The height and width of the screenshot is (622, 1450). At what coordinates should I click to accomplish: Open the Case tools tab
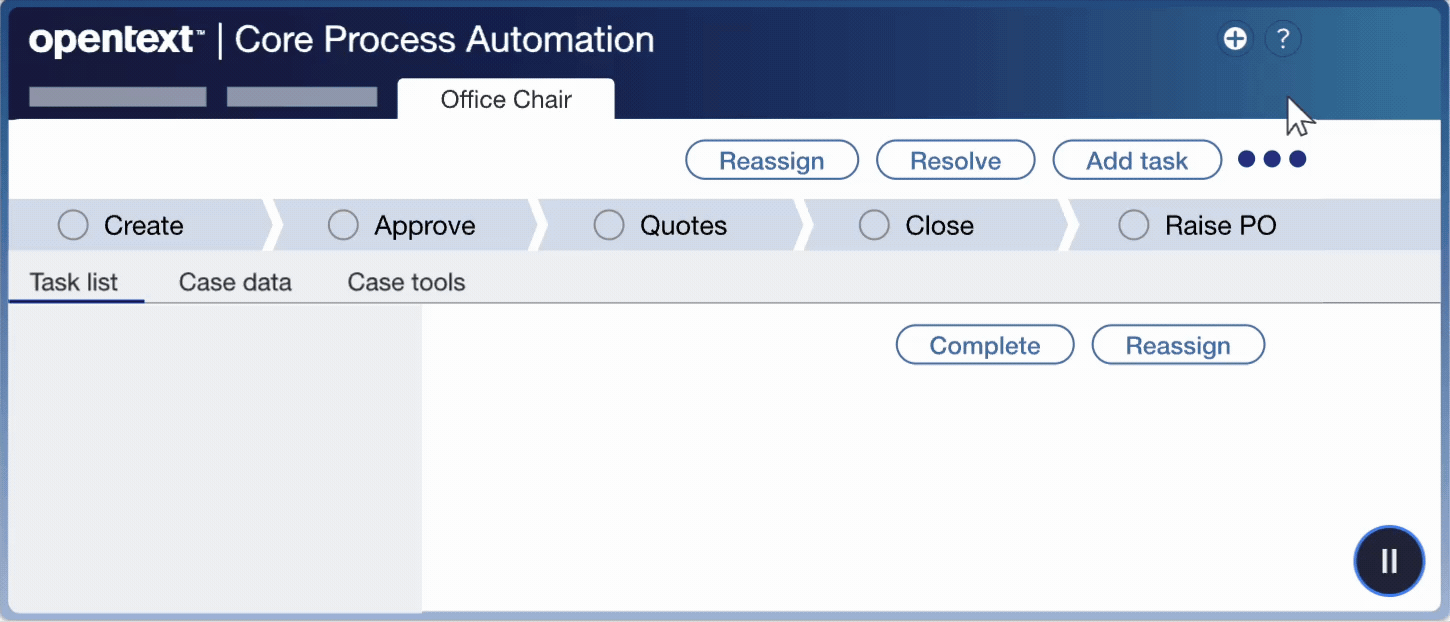(406, 282)
